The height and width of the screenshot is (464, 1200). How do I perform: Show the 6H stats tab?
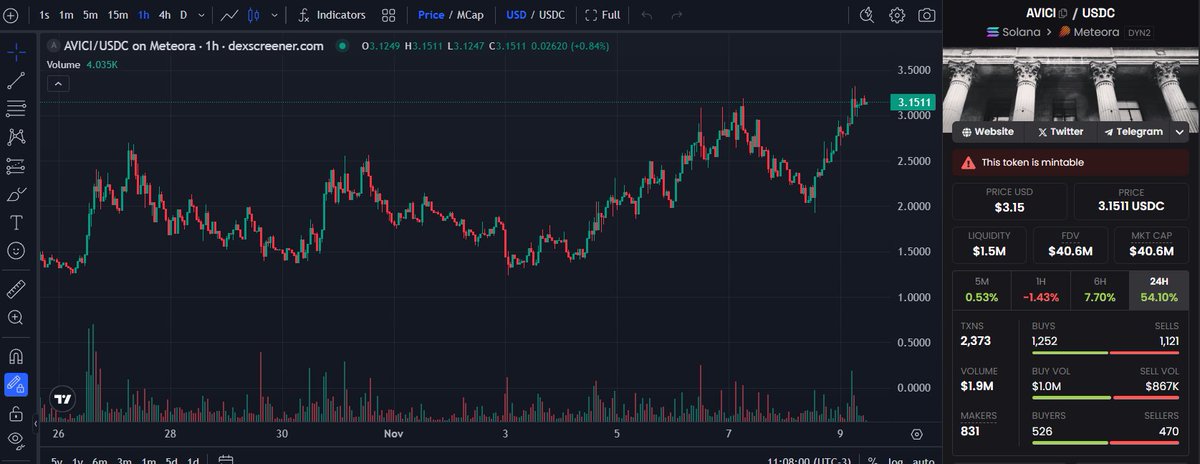tap(1099, 289)
